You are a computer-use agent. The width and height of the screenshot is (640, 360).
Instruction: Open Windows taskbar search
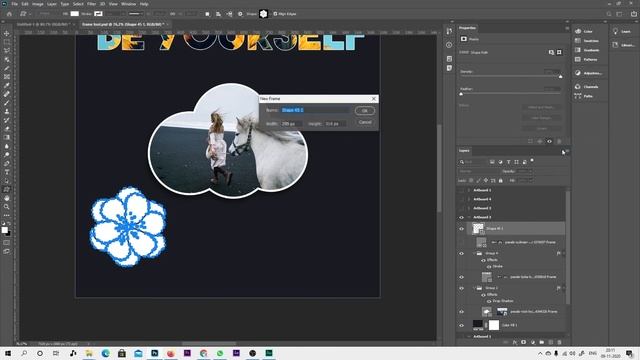24,353
